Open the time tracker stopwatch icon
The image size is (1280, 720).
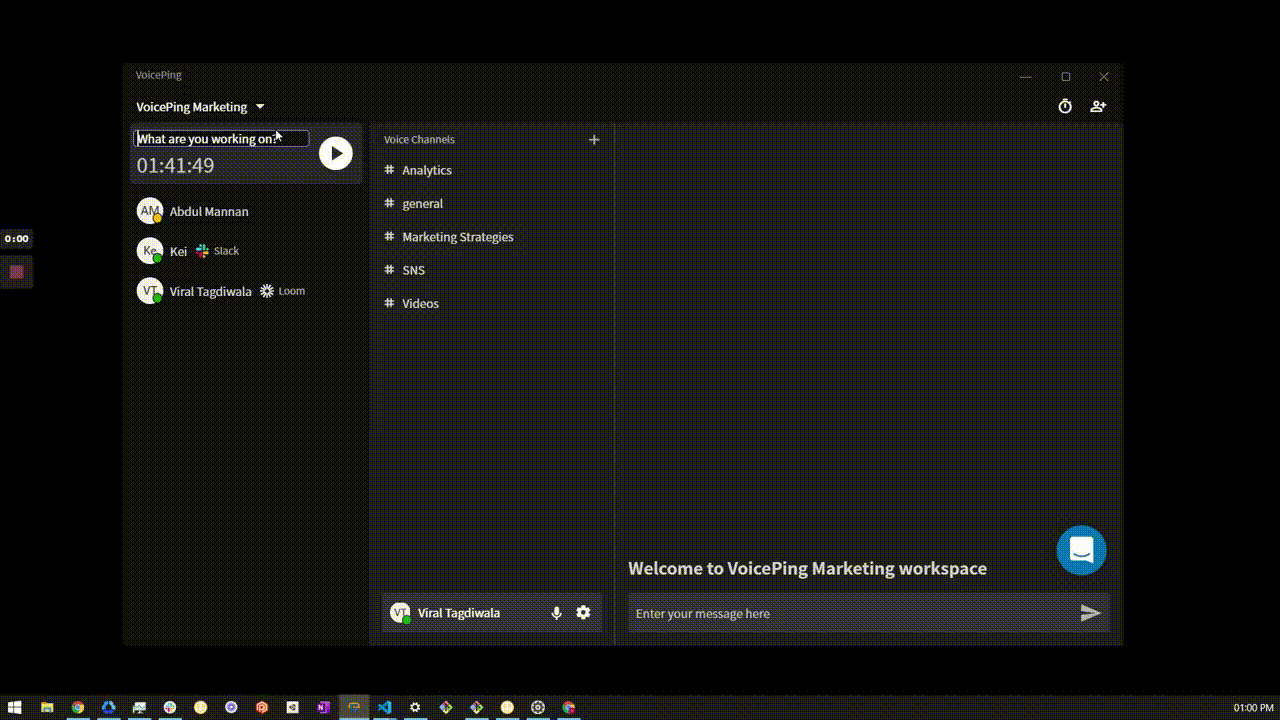point(1065,106)
